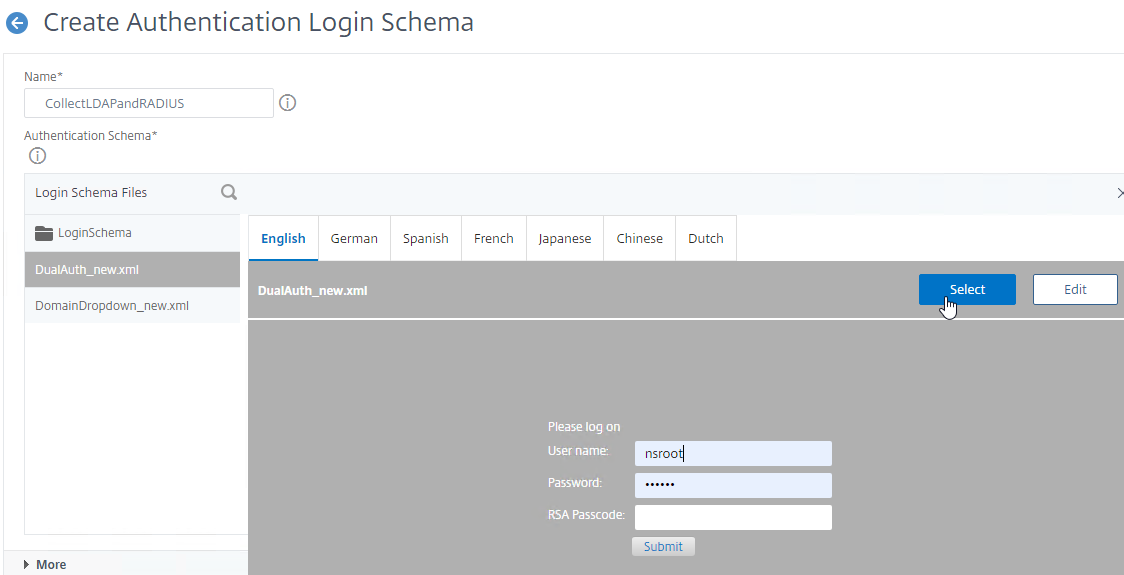Switch to the German tab
This screenshot has height=575, width=1124.
pos(354,239)
